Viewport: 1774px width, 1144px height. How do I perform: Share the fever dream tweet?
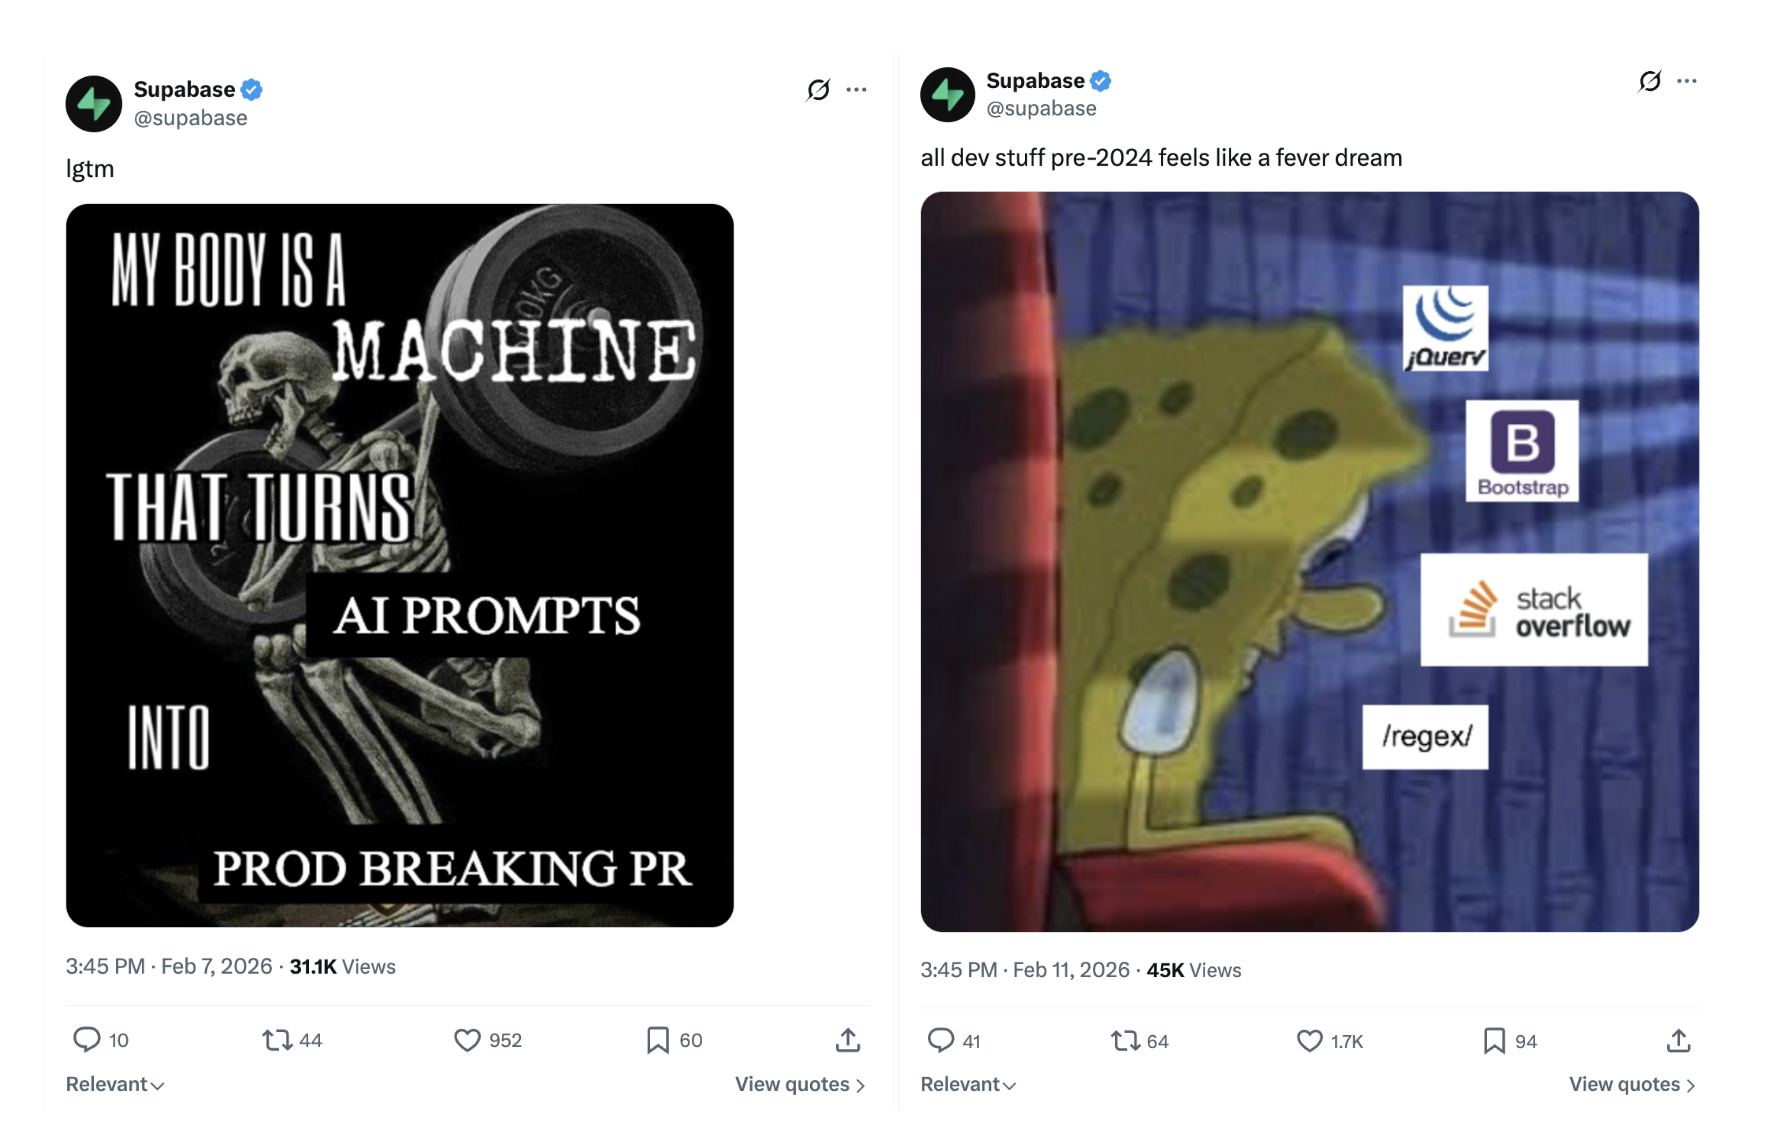click(1678, 1041)
